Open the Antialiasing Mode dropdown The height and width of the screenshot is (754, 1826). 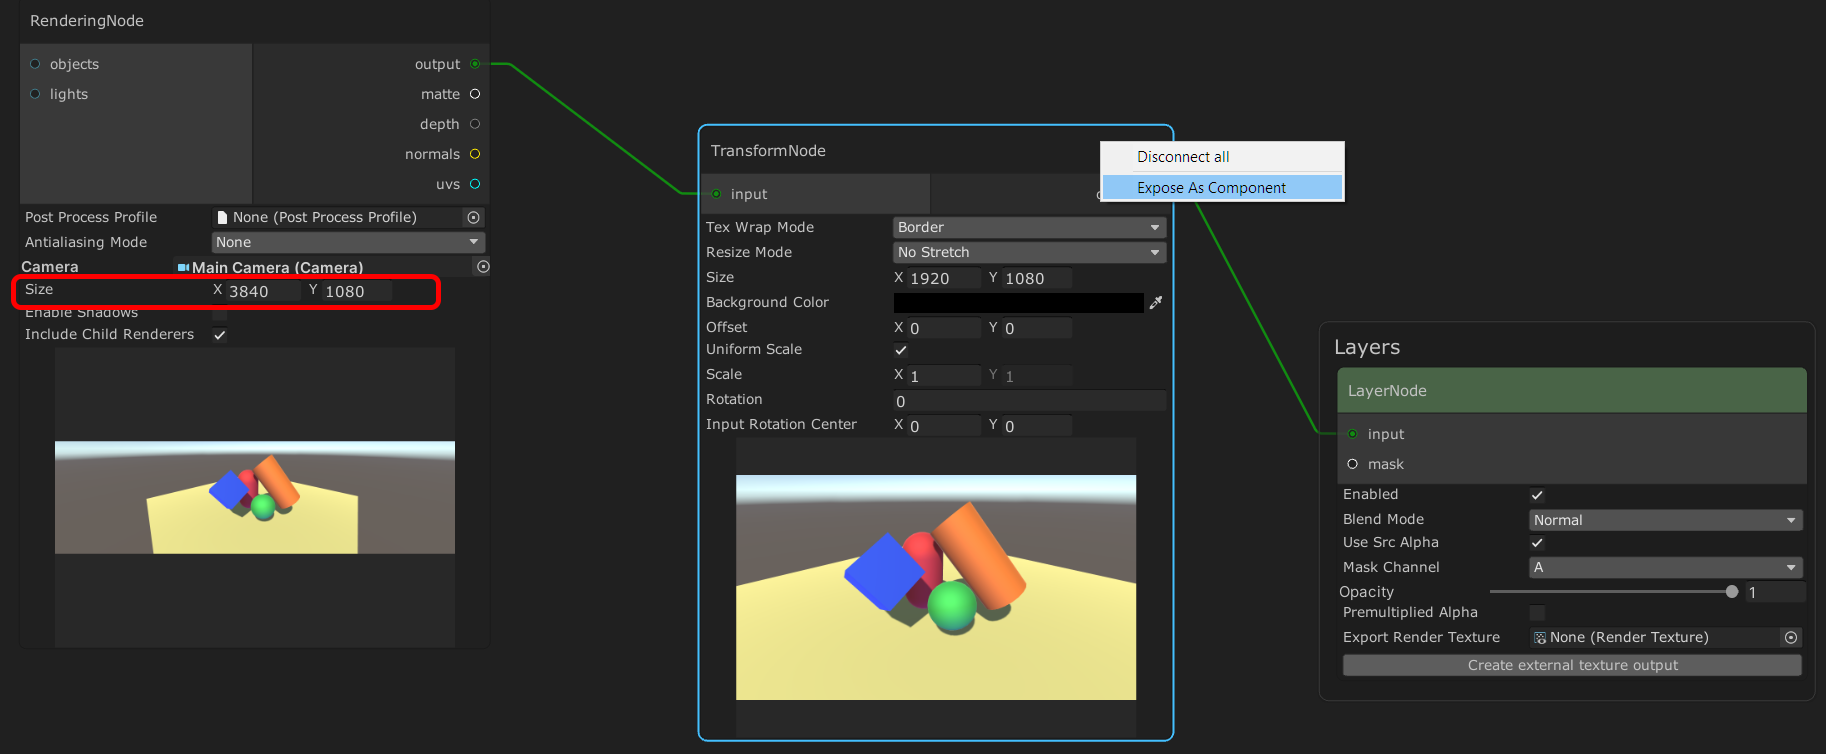[x=348, y=242]
